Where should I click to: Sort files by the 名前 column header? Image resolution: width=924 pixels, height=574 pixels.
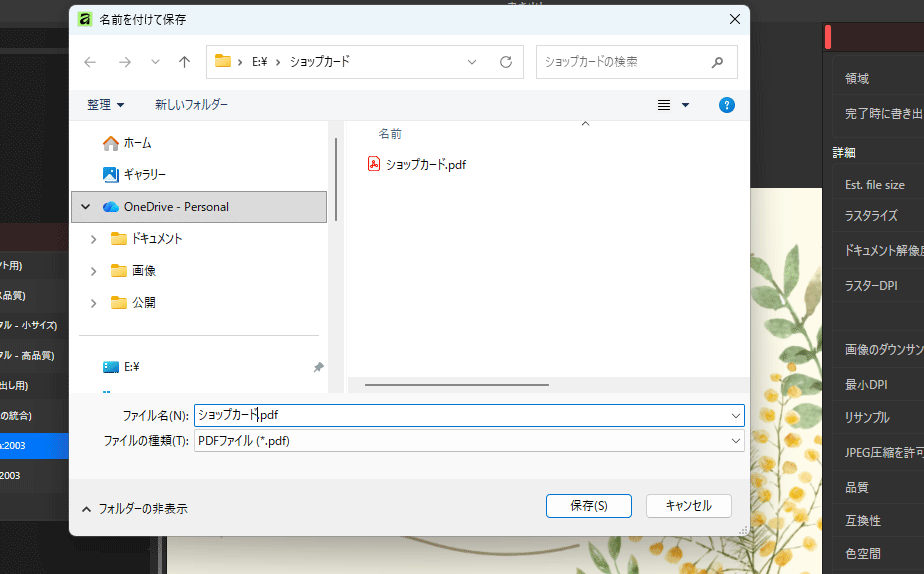[390, 134]
